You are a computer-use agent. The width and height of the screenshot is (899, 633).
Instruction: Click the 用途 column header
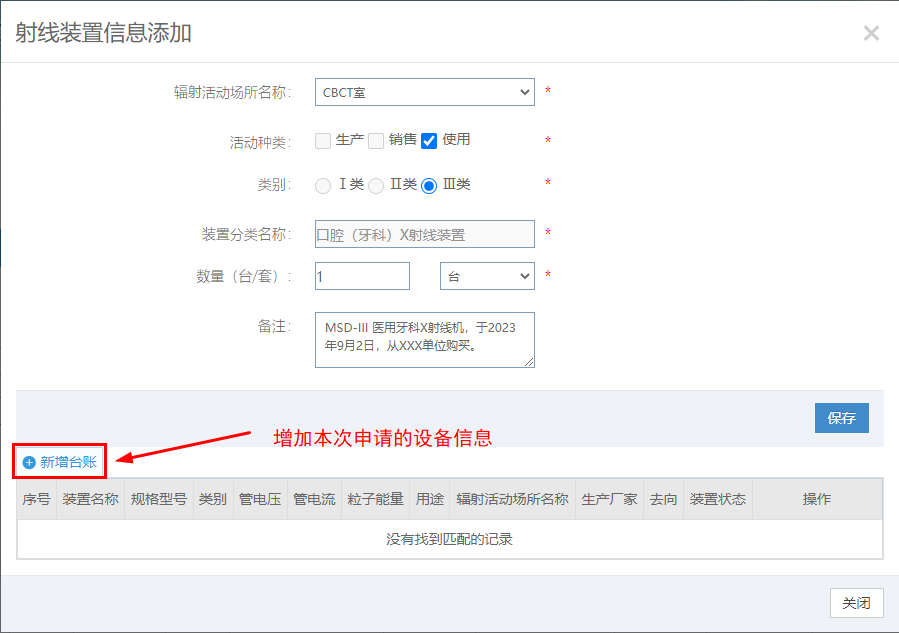[x=430, y=499]
